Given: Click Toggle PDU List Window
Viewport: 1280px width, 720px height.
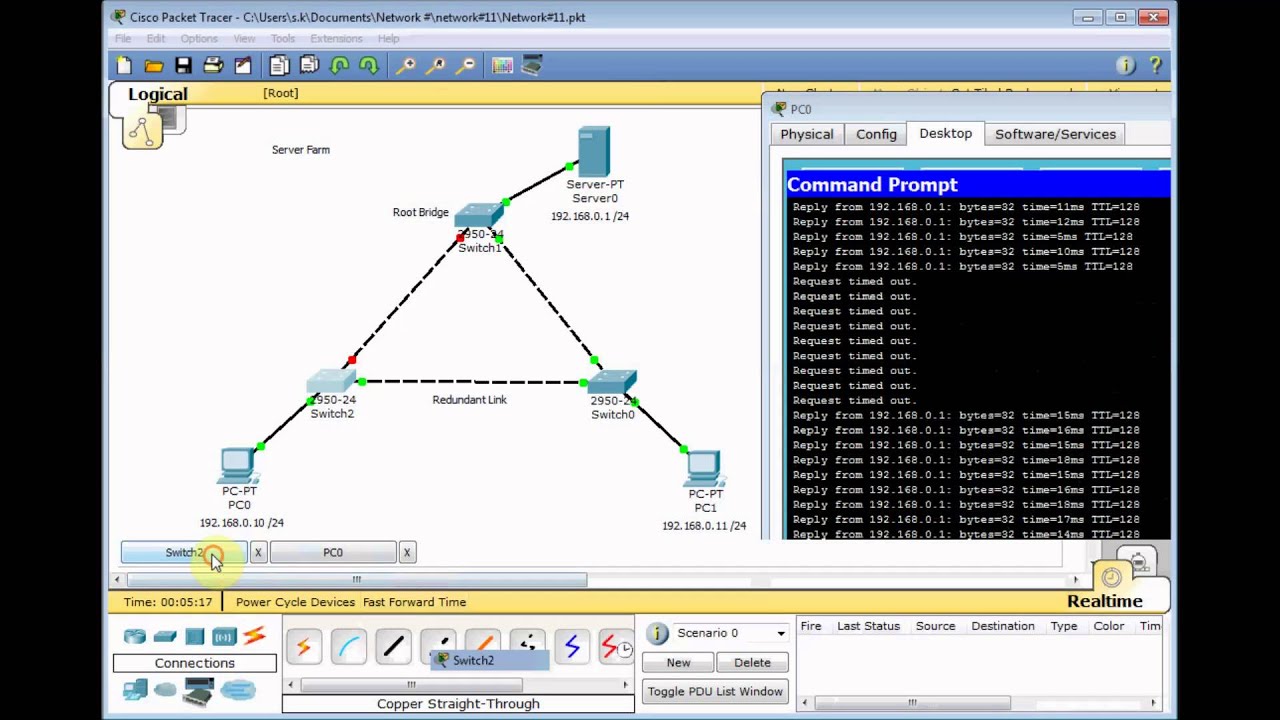Looking at the screenshot, I should 715,691.
